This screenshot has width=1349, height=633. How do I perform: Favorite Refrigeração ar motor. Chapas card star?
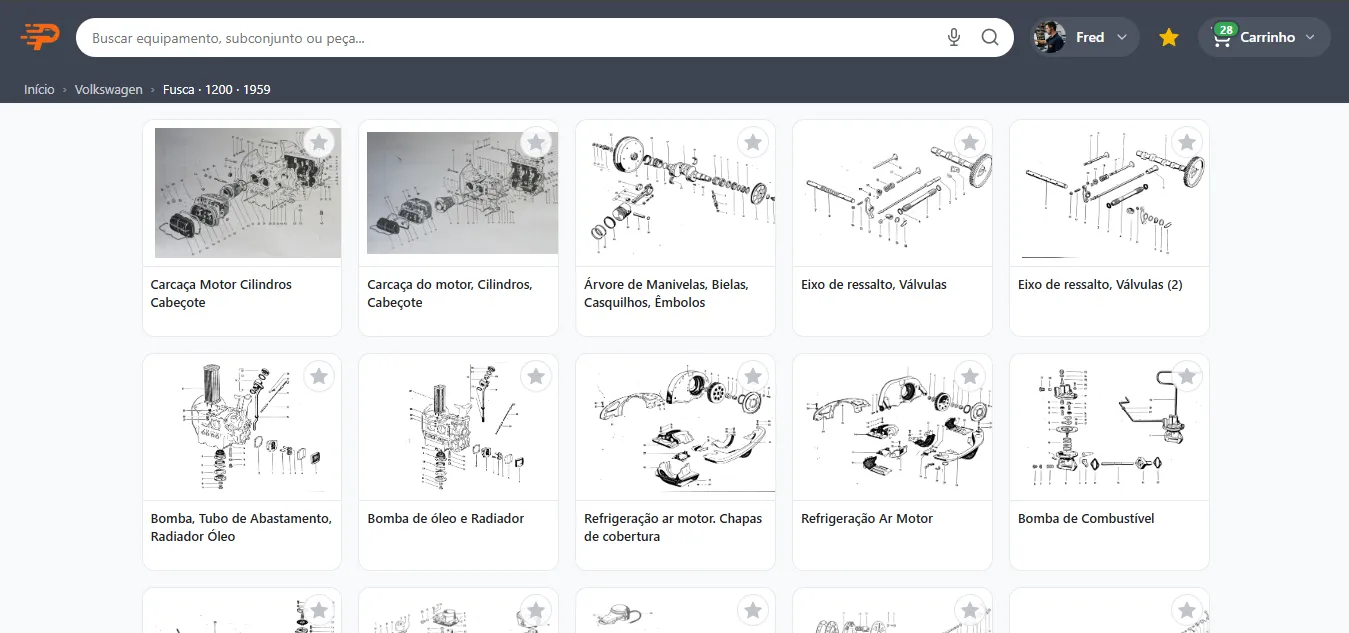tap(753, 377)
